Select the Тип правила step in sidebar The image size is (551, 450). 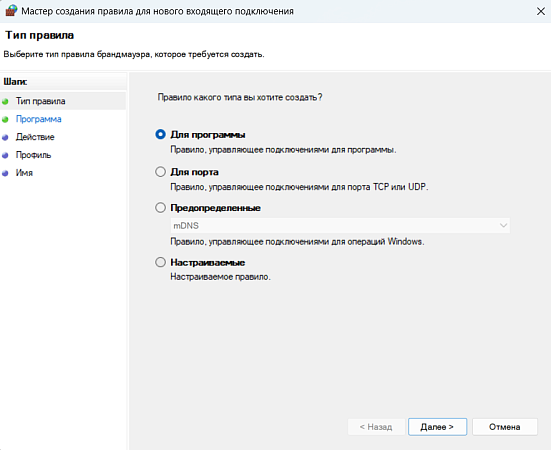pyautogui.click(x=40, y=102)
